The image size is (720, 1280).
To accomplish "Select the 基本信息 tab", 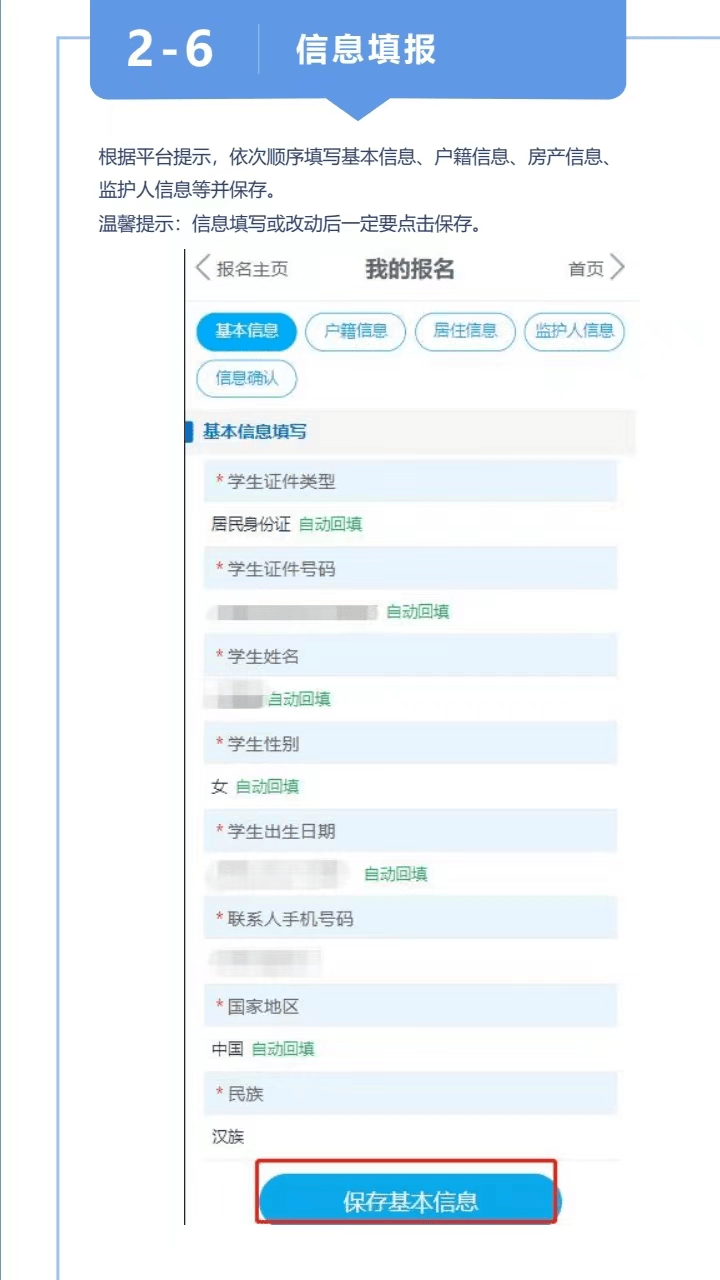I will click(x=247, y=331).
